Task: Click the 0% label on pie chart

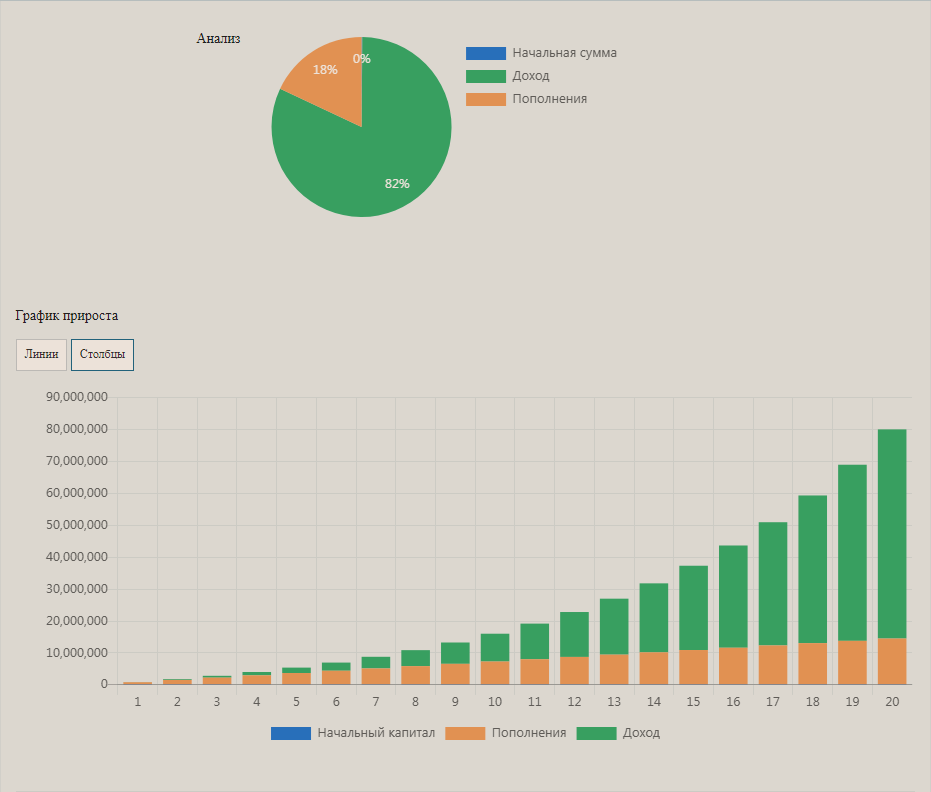Action: pyautogui.click(x=362, y=59)
